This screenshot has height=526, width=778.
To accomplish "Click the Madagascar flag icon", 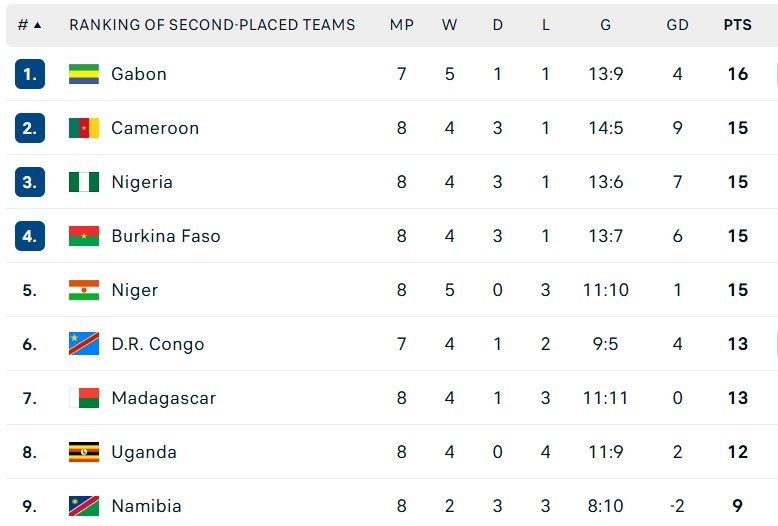I will point(84,398).
